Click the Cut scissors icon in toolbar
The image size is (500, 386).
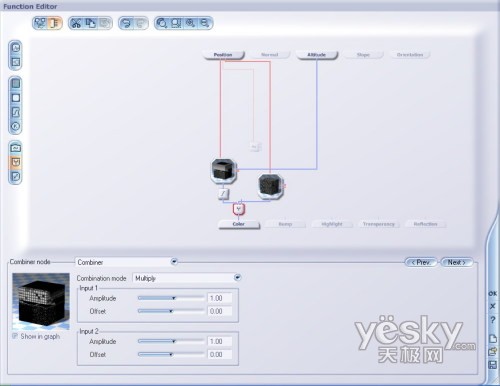[x=76, y=23]
